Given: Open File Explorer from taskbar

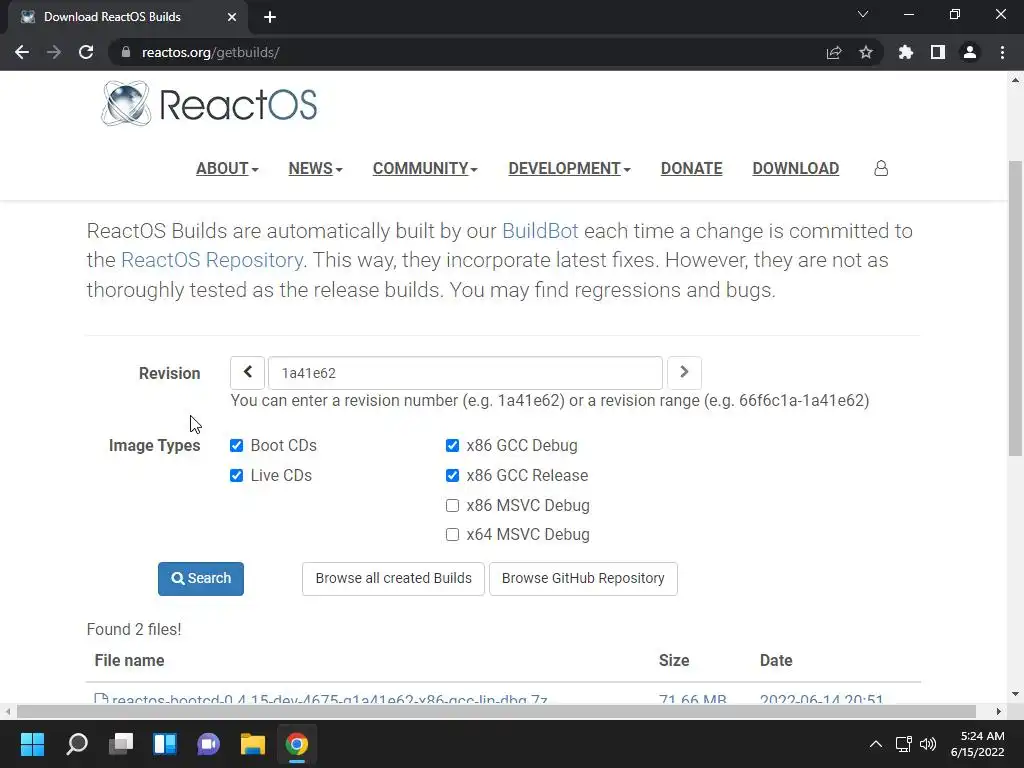Looking at the screenshot, I should [253, 744].
